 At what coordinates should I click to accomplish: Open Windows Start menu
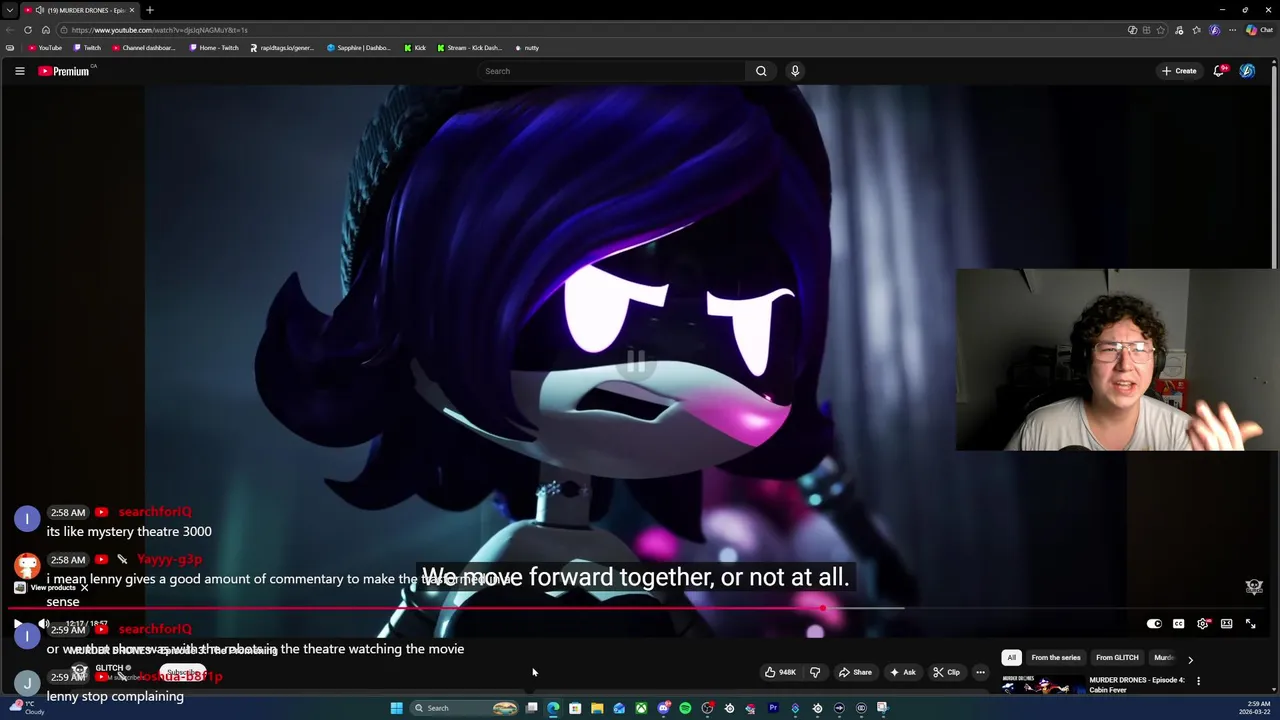(396, 708)
